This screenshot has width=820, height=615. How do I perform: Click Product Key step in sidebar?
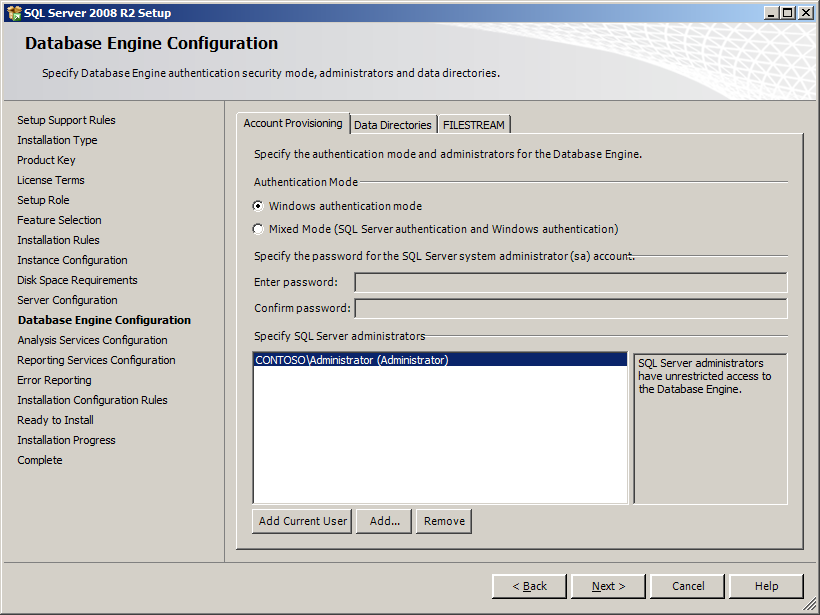tap(46, 160)
